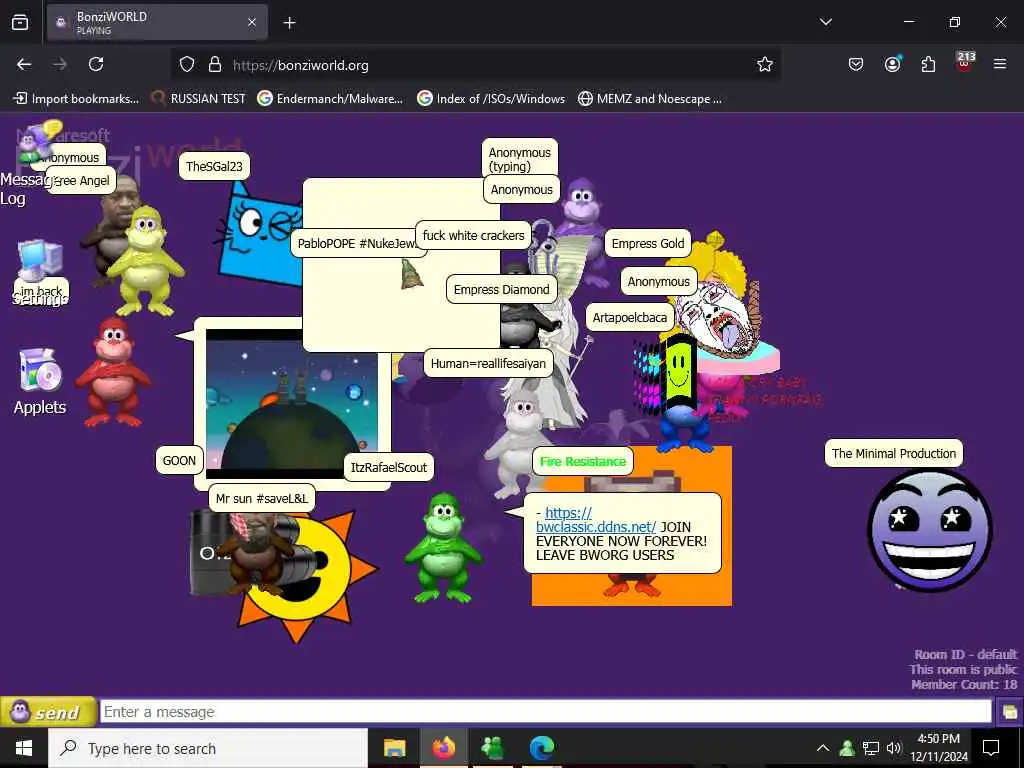Viewport: 1024px width, 768px height.
Task: Open MEMZ and Noescape bookmark
Action: point(650,99)
